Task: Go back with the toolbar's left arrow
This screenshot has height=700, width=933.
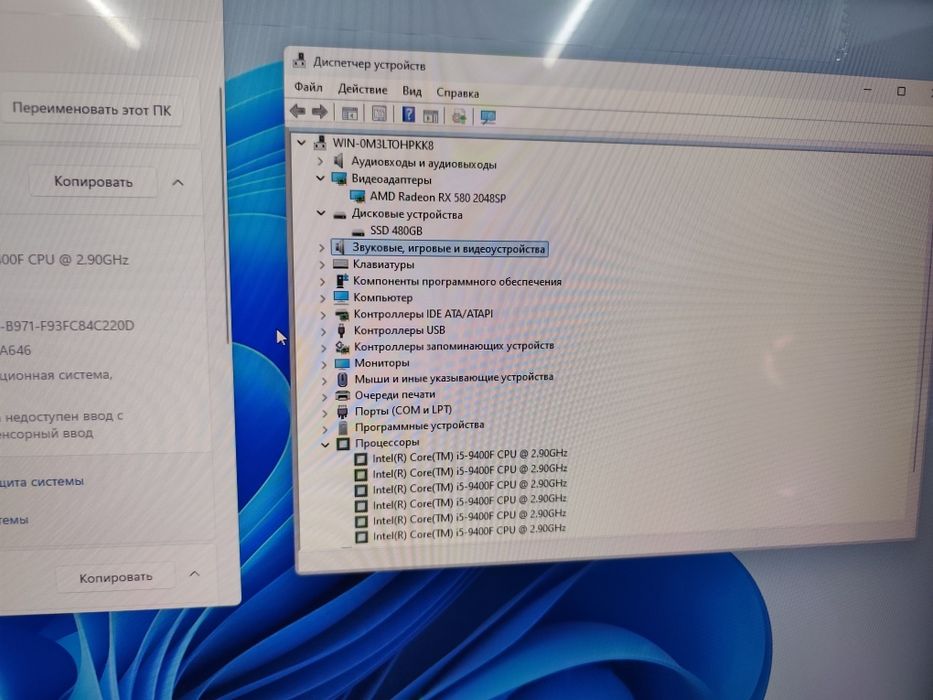Action: [298, 111]
